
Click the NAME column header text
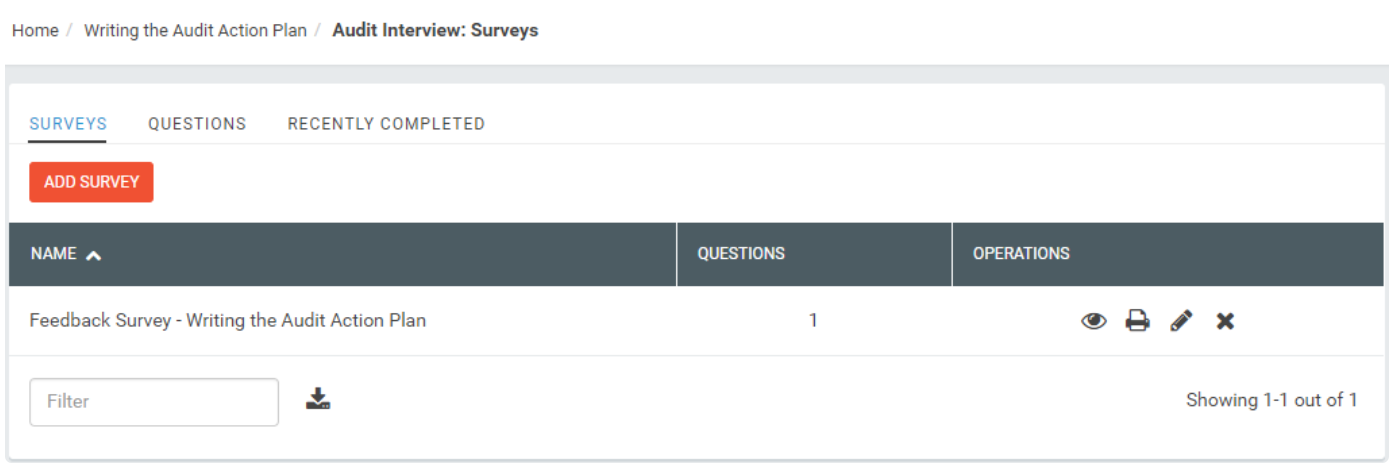54,254
